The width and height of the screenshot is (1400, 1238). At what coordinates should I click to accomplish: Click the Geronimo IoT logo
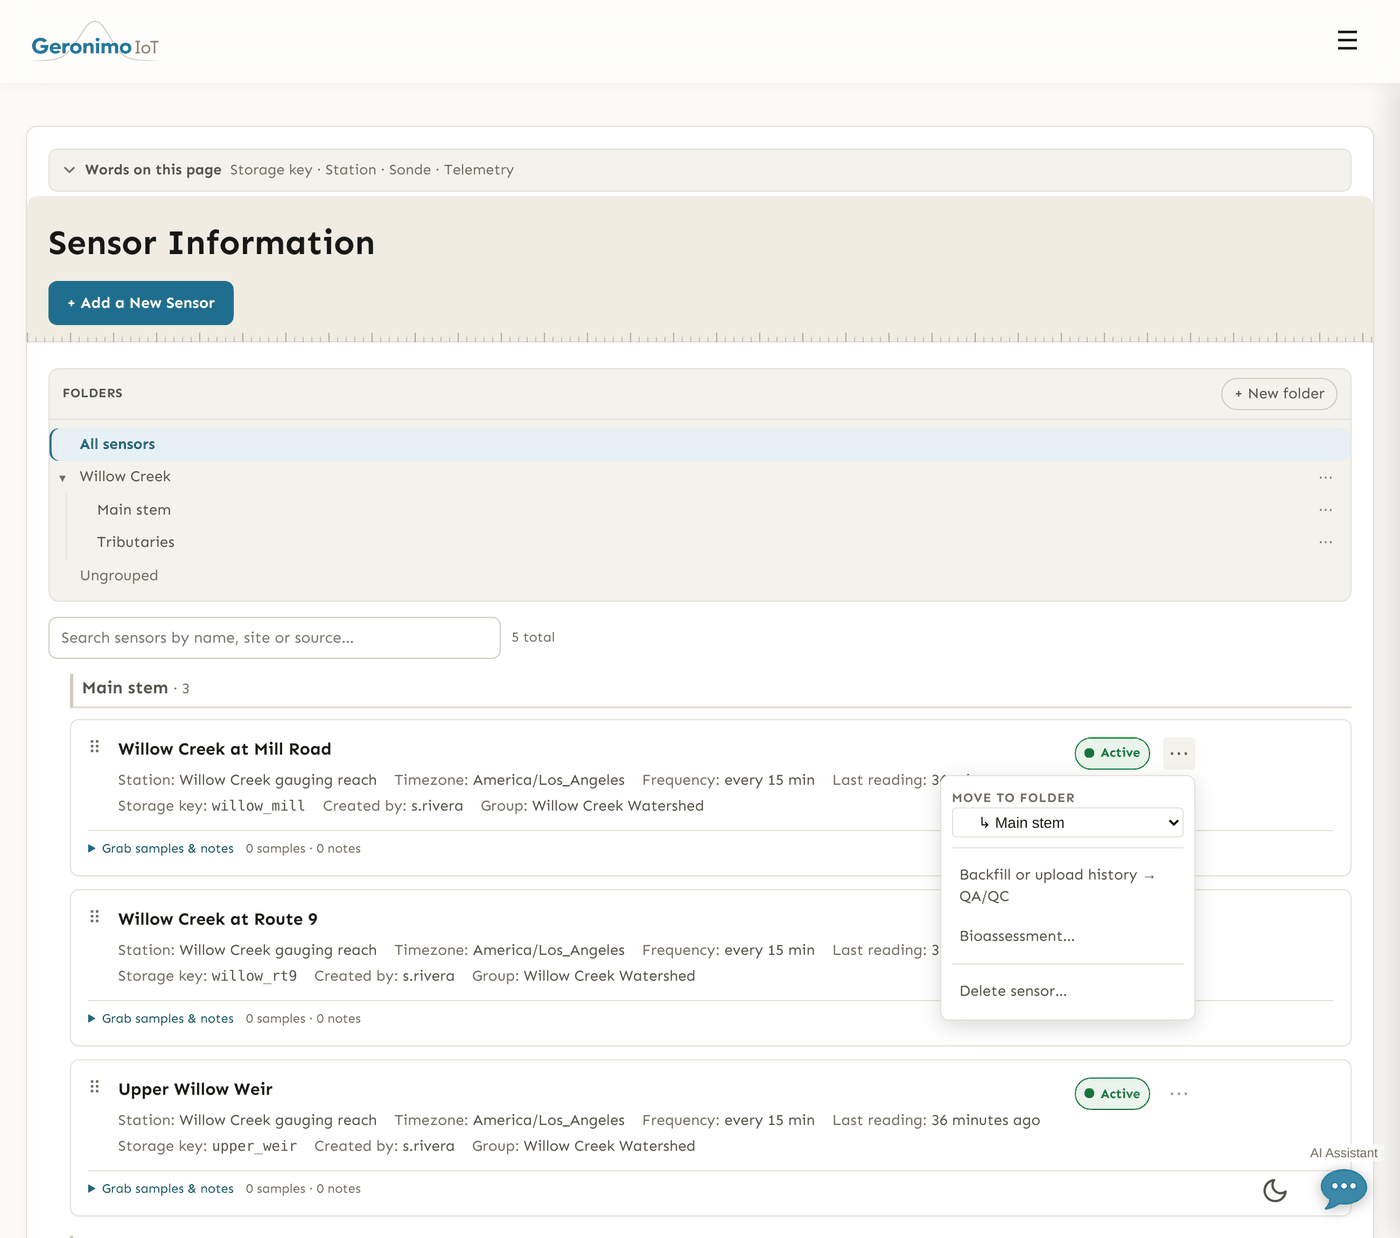pos(95,42)
